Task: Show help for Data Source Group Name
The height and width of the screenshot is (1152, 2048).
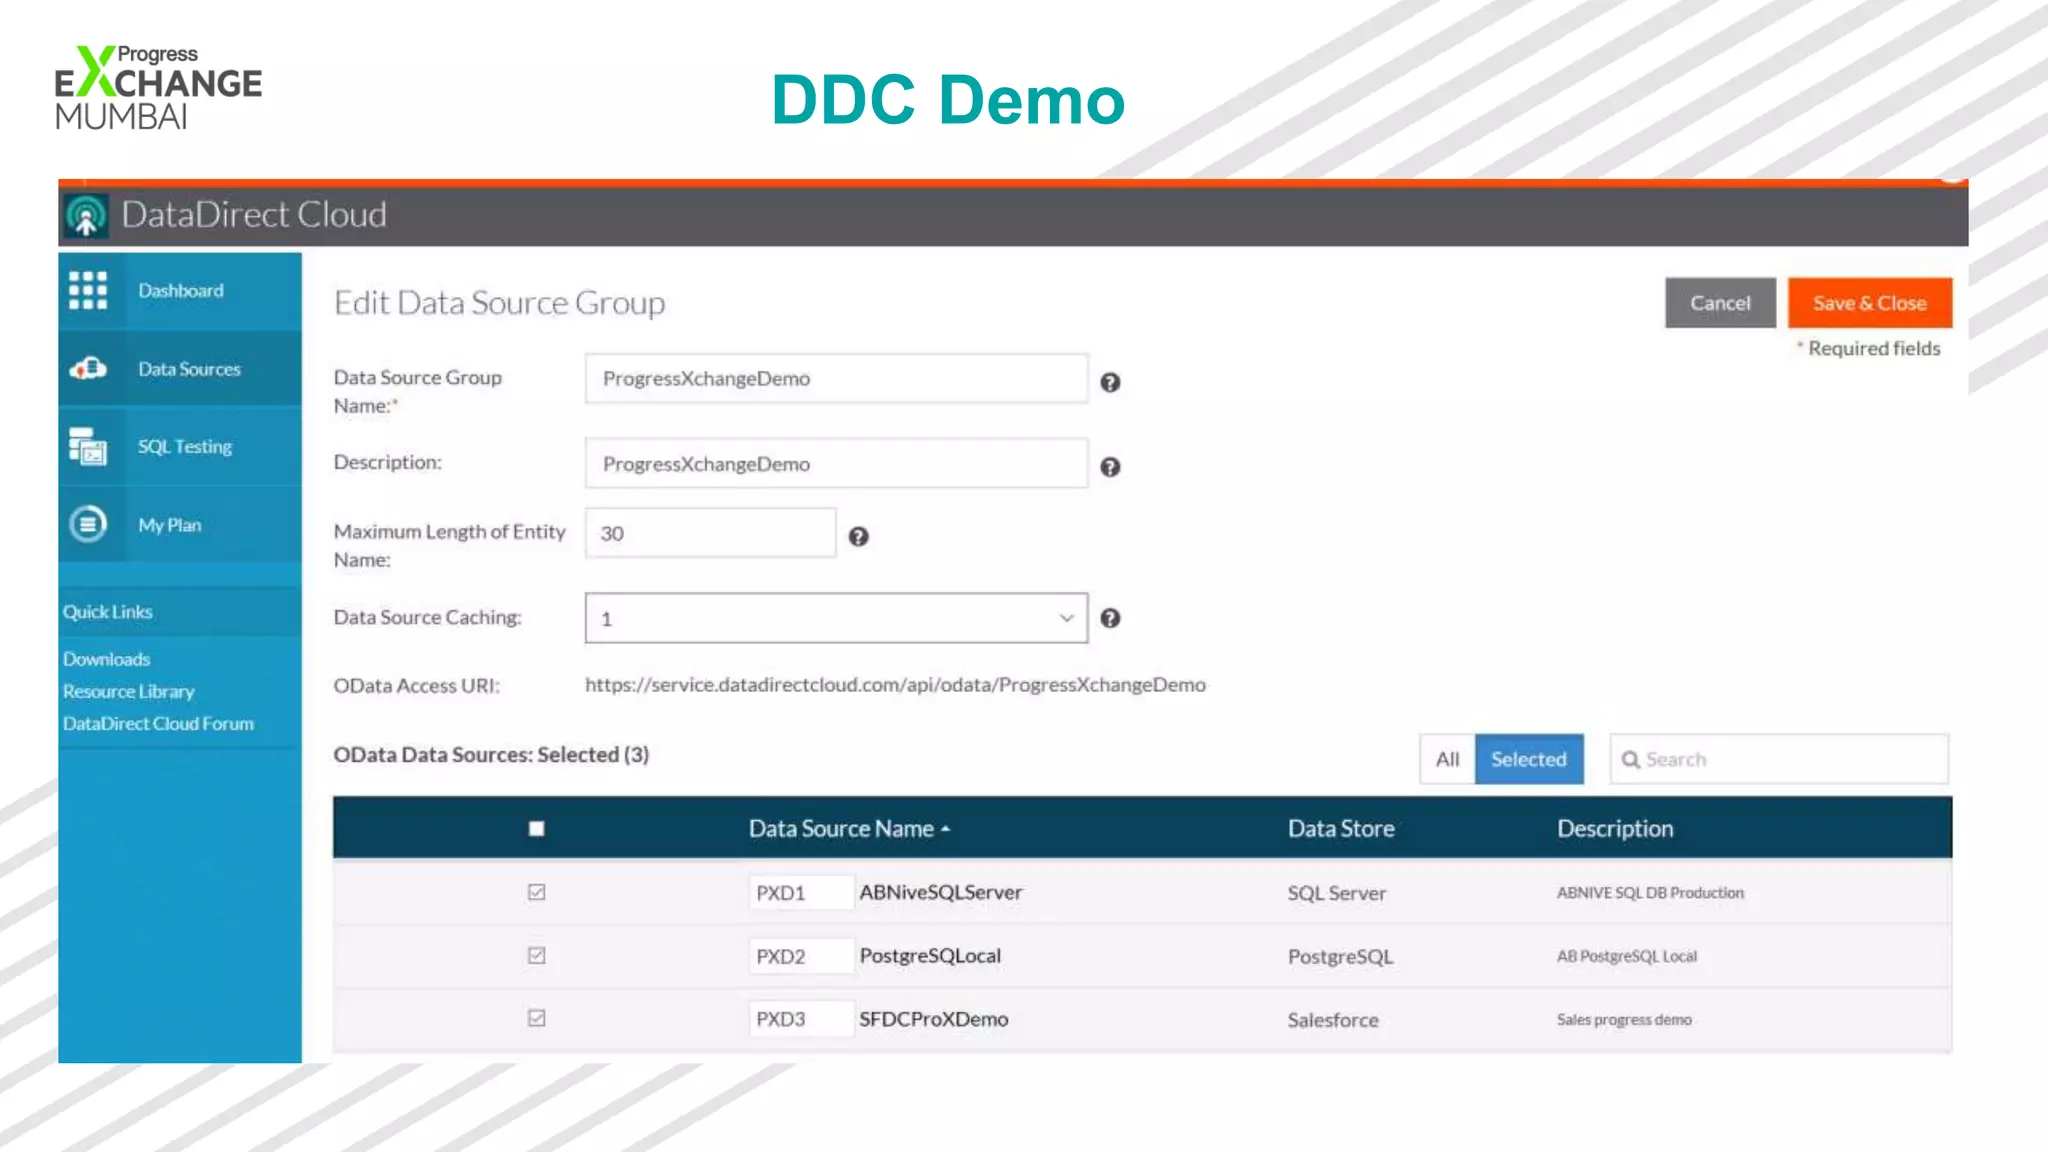Action: [1110, 382]
